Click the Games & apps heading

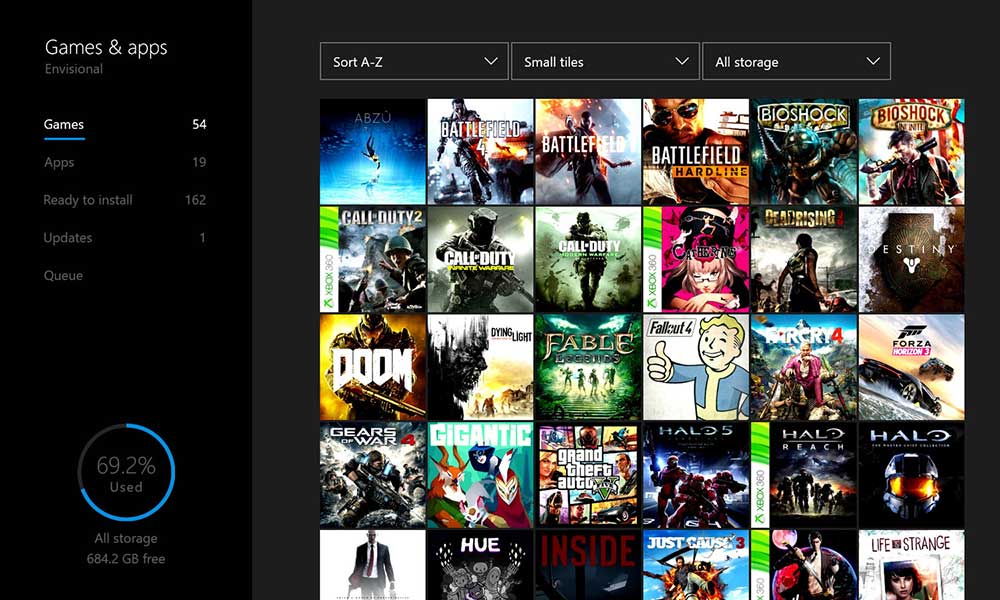point(106,47)
